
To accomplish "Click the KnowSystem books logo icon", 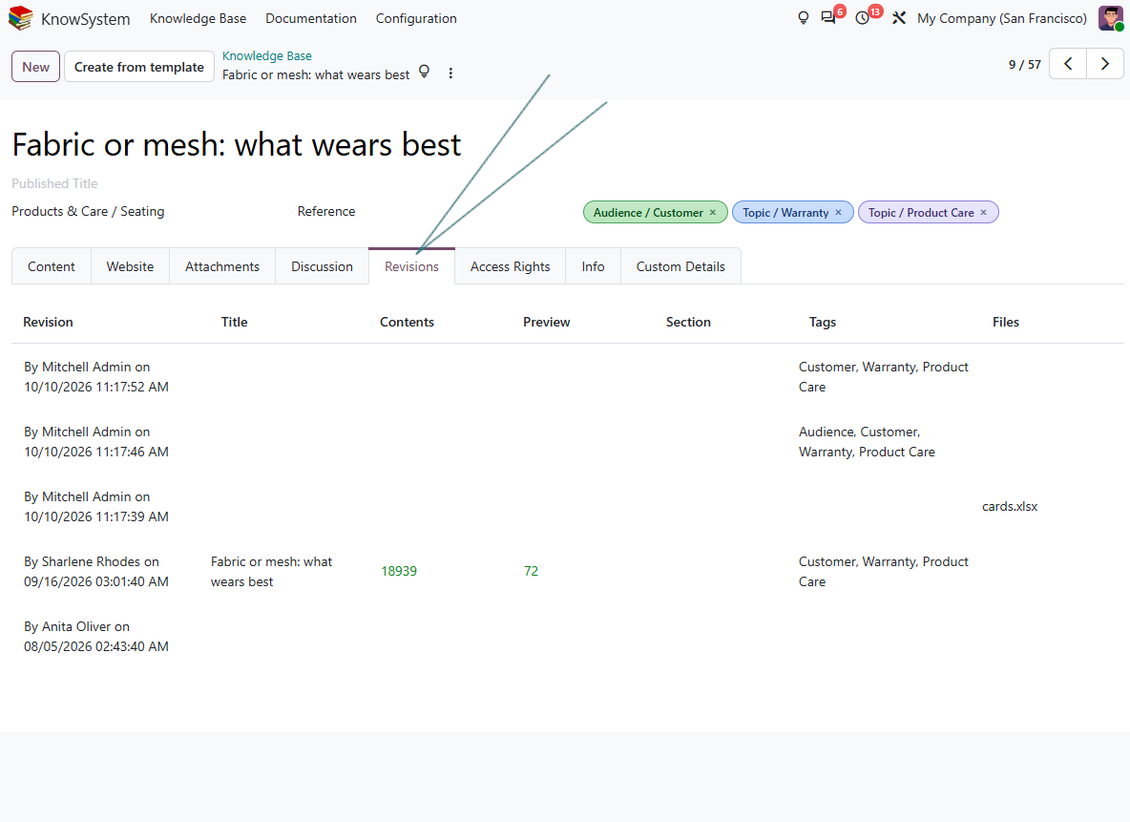I will (x=20, y=18).
